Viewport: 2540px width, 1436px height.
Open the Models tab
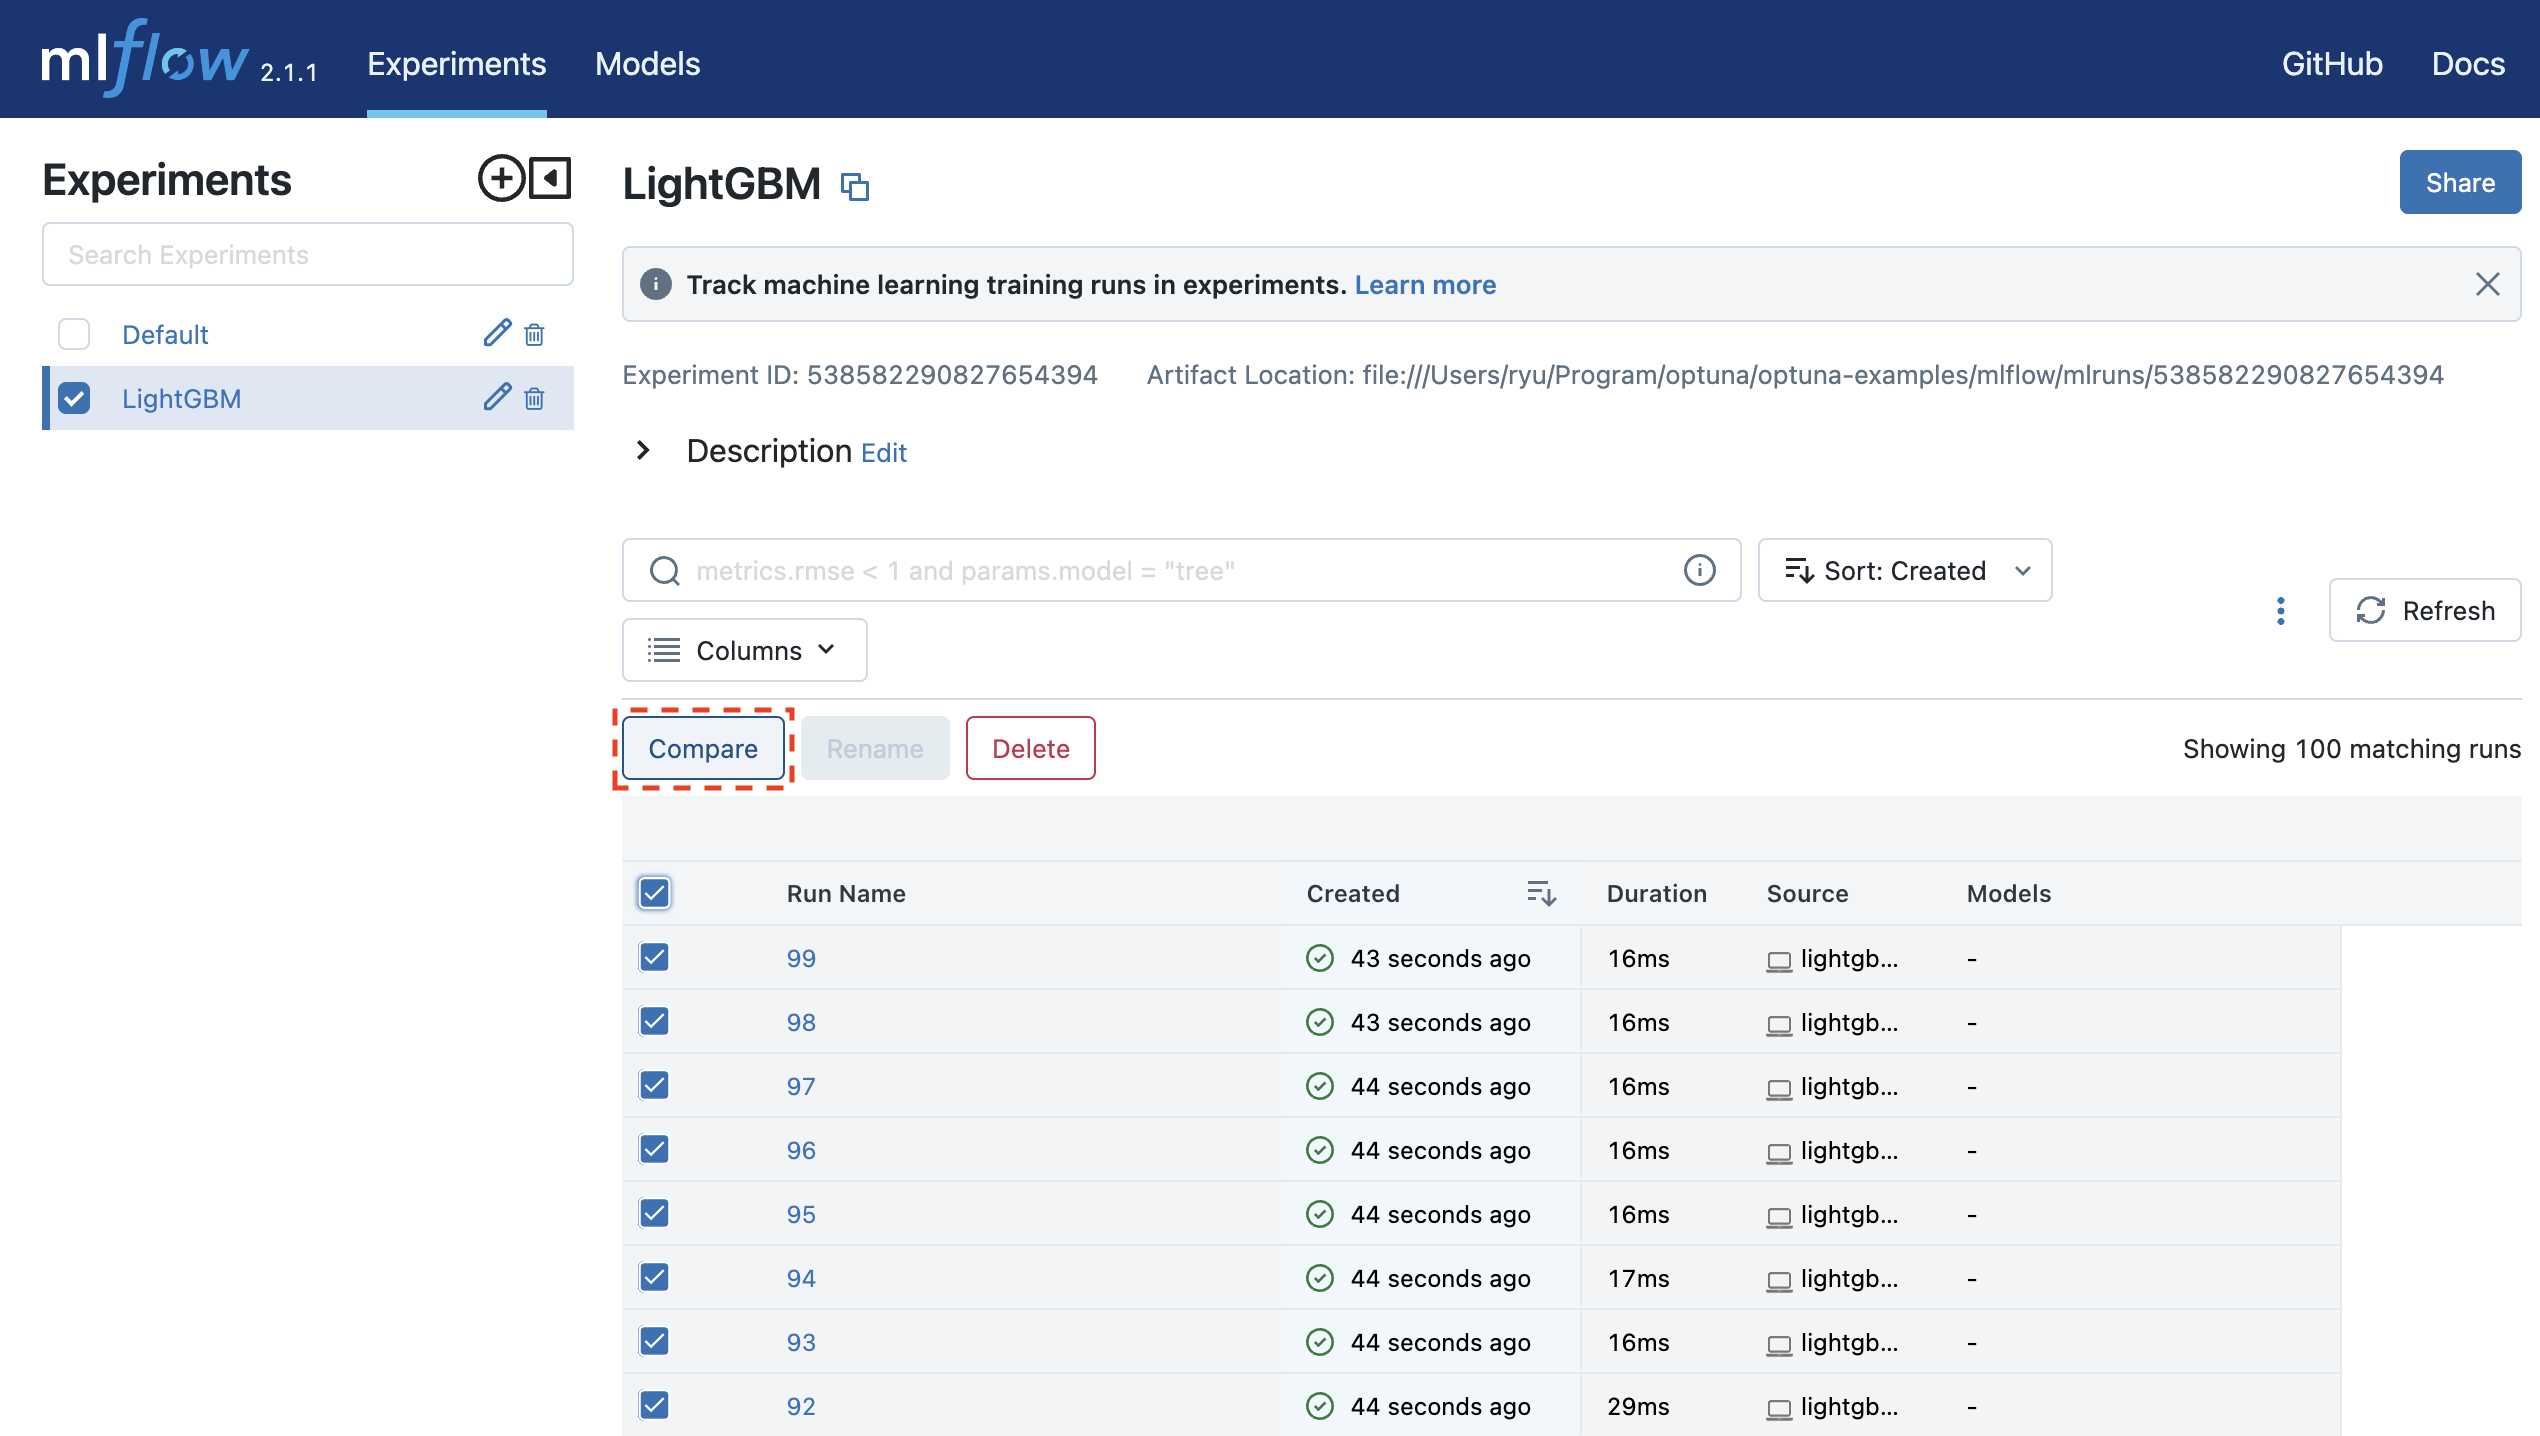click(647, 64)
